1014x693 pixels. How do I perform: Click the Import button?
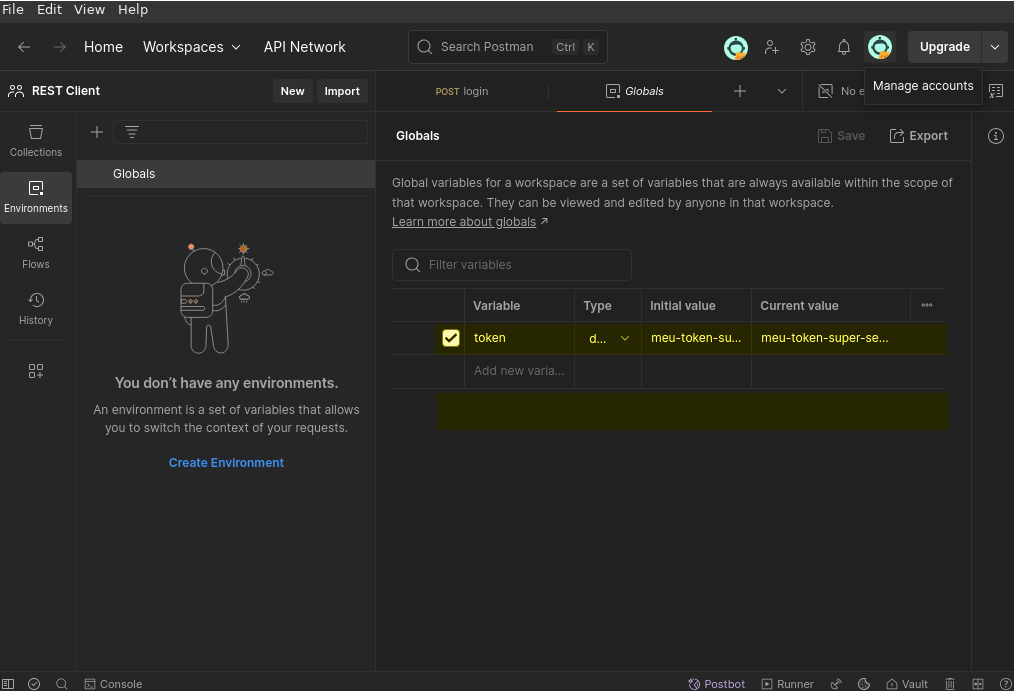click(342, 91)
